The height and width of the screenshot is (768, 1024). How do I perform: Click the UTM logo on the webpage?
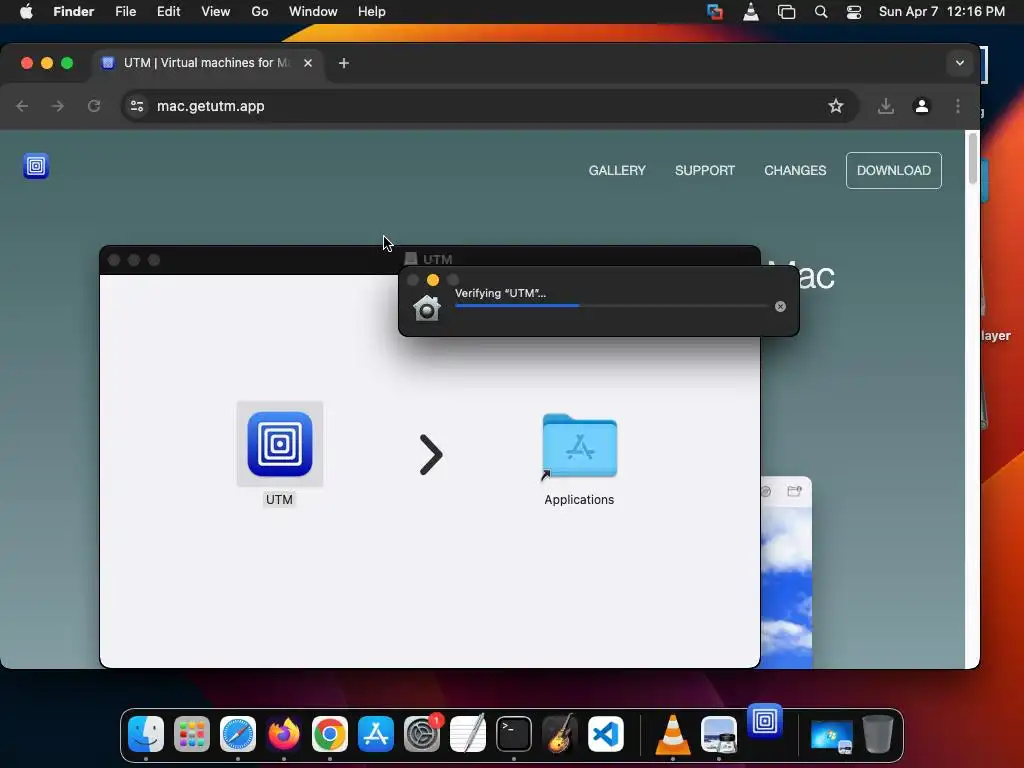click(36, 166)
